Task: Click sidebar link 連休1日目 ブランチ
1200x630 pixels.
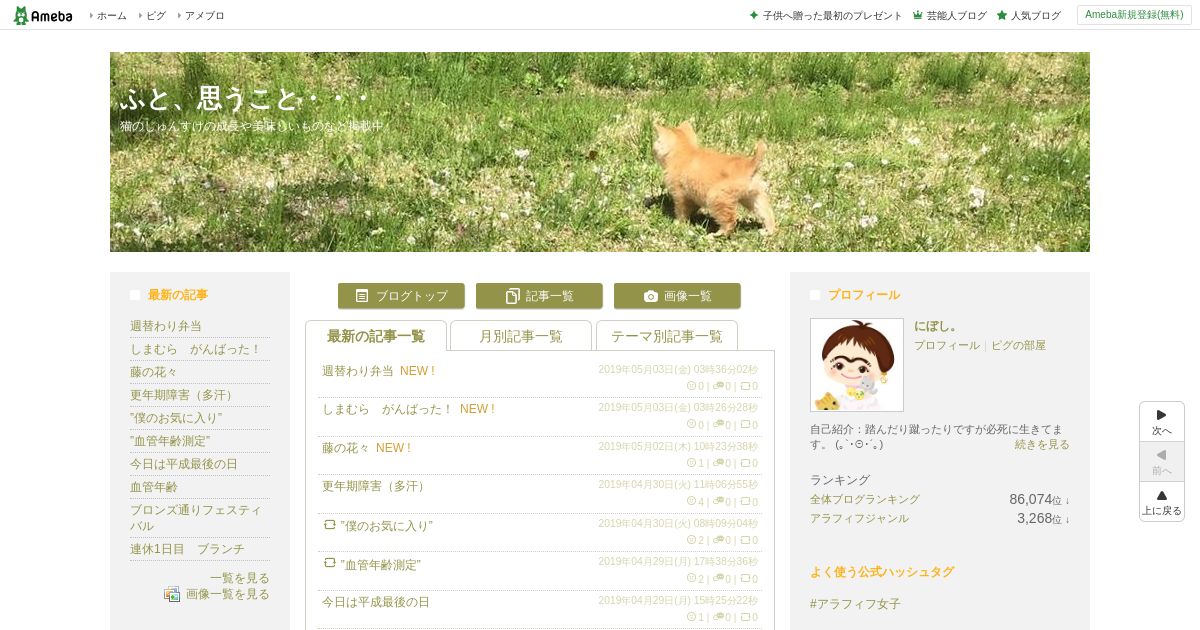Action: 187,549
